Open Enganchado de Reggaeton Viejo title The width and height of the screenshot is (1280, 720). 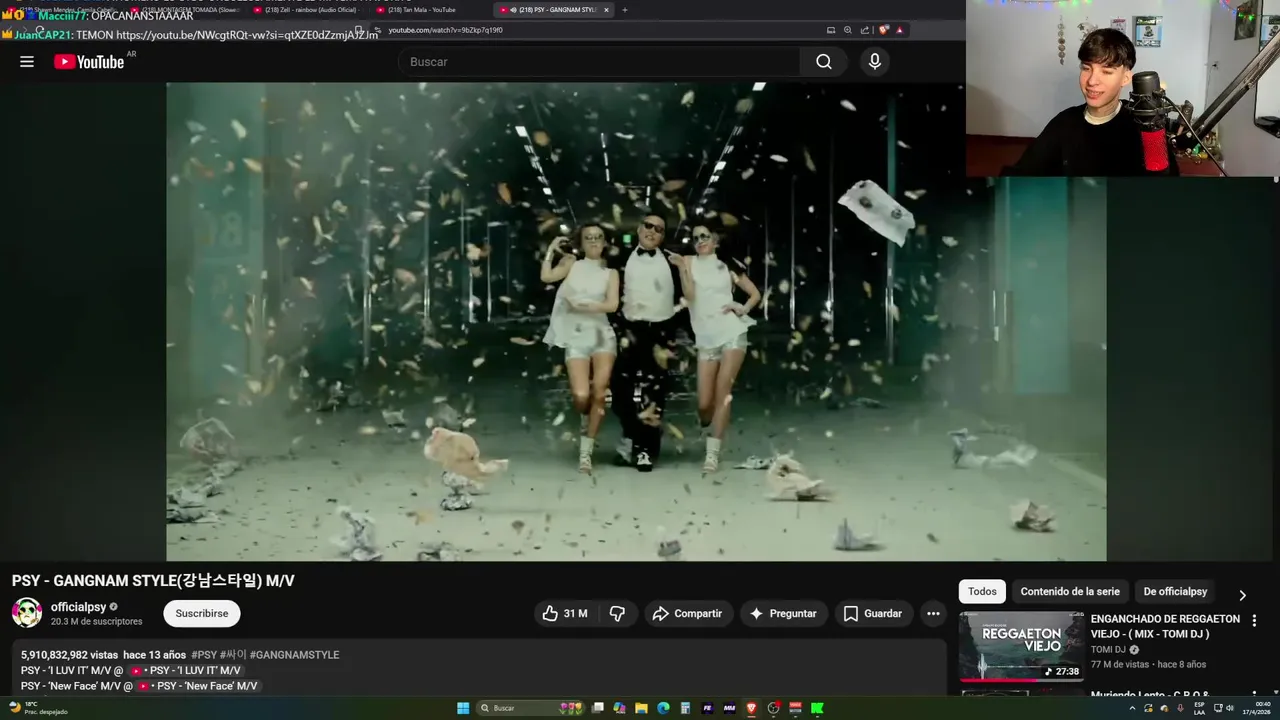[1165, 627]
